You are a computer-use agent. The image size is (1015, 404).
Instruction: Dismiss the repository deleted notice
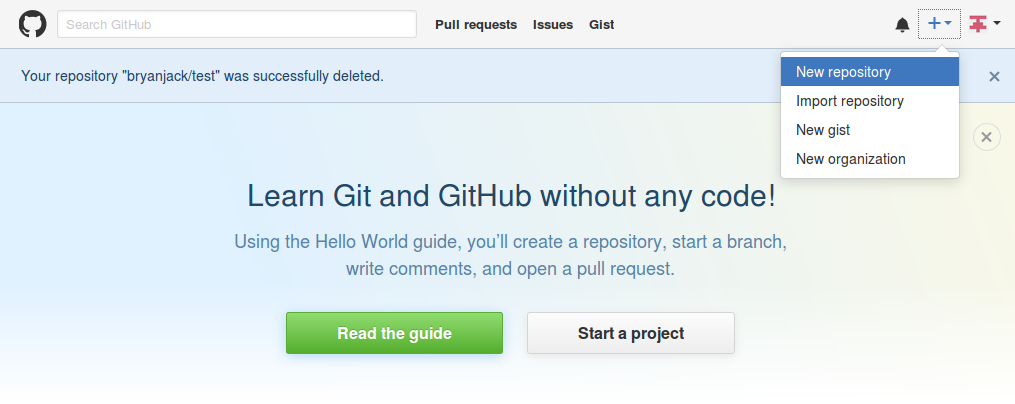tap(994, 76)
